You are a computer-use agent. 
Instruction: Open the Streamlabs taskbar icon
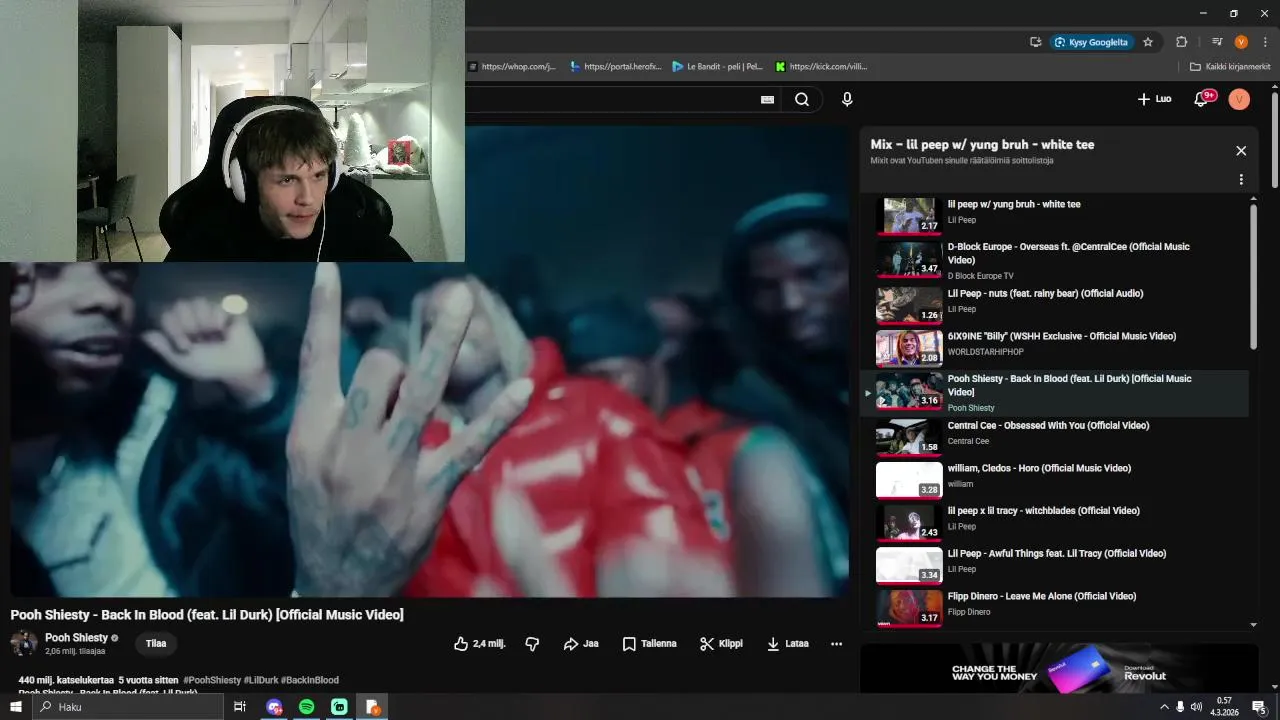click(x=340, y=707)
